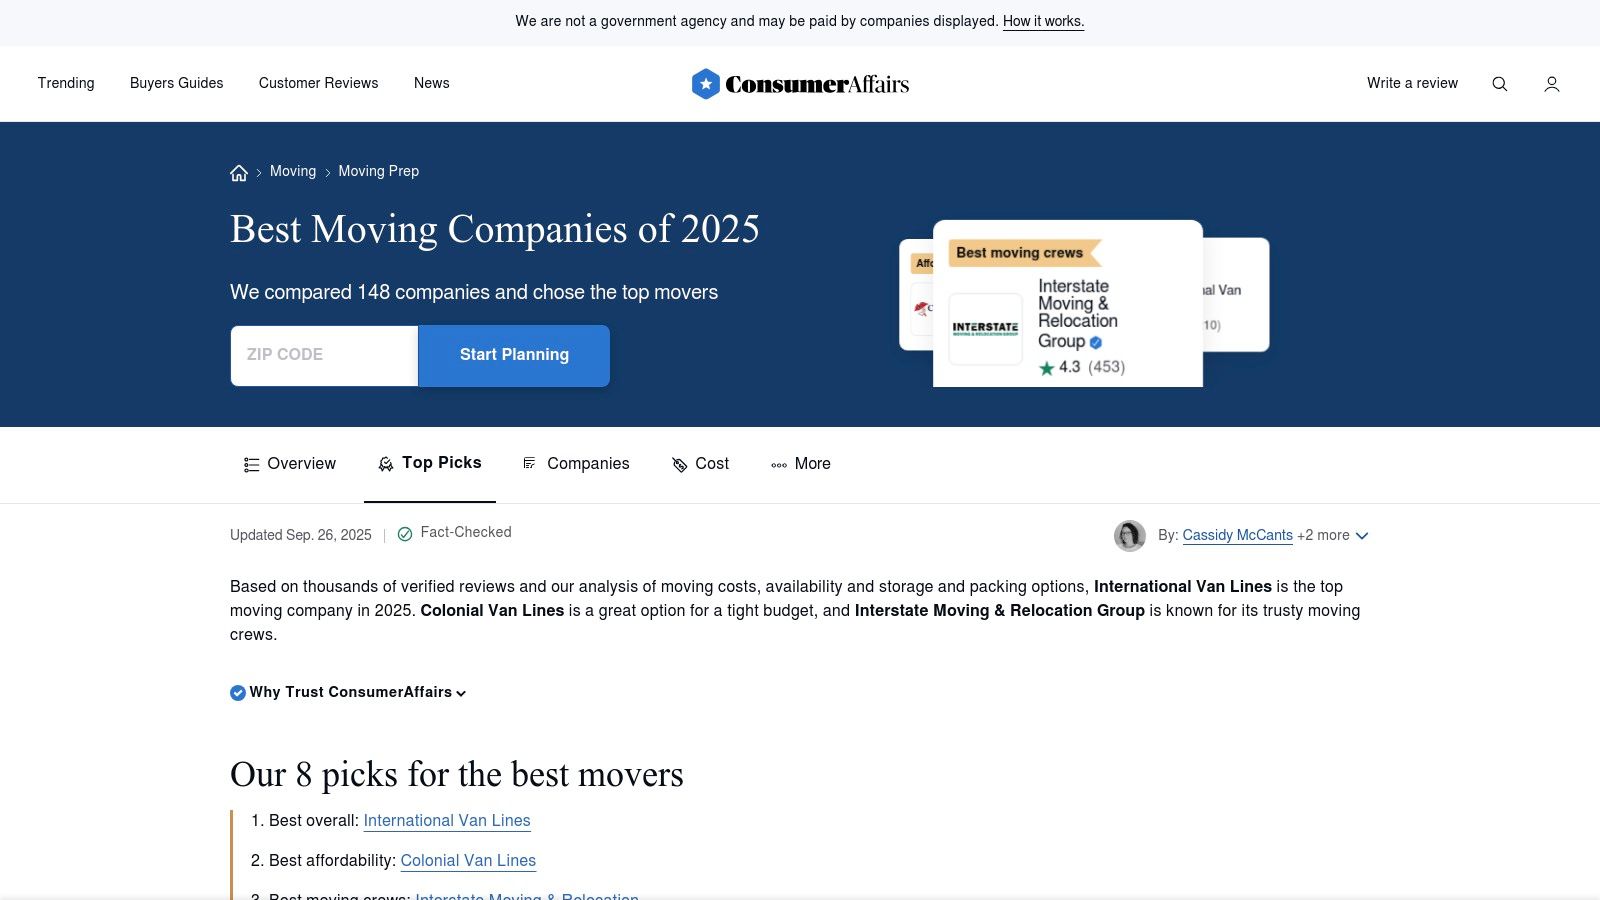Select the checkmark icon beside Top Picks
This screenshot has height=900, width=1600.
click(x=385, y=464)
